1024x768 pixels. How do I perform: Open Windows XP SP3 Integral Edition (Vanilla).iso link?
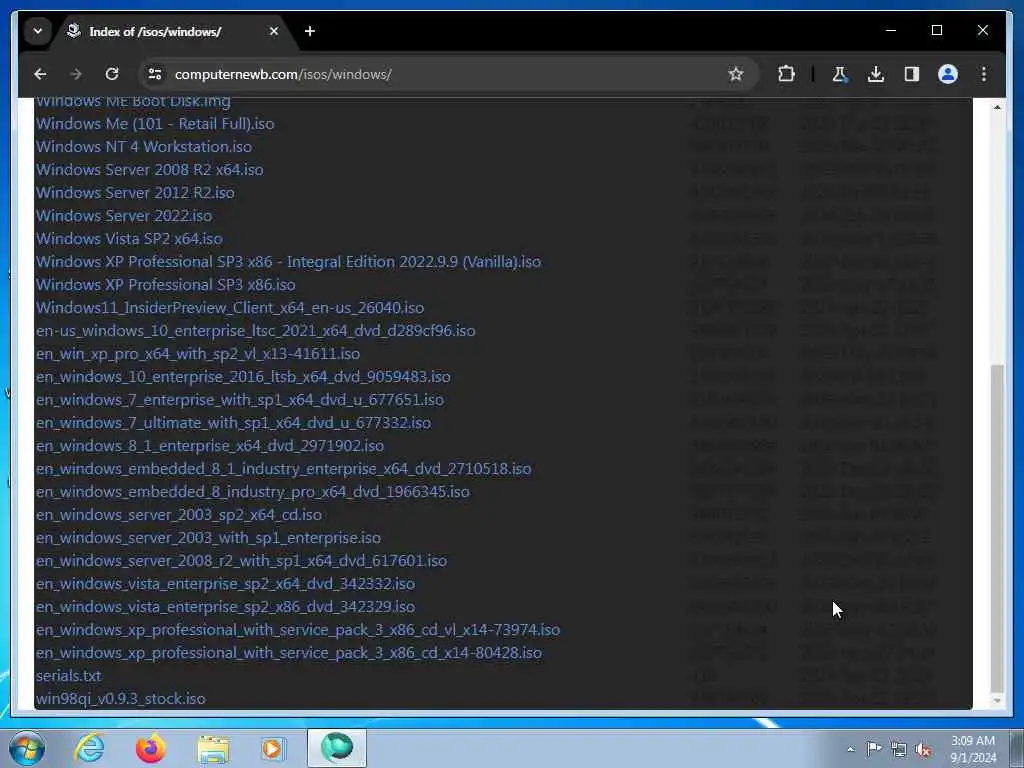tap(289, 261)
